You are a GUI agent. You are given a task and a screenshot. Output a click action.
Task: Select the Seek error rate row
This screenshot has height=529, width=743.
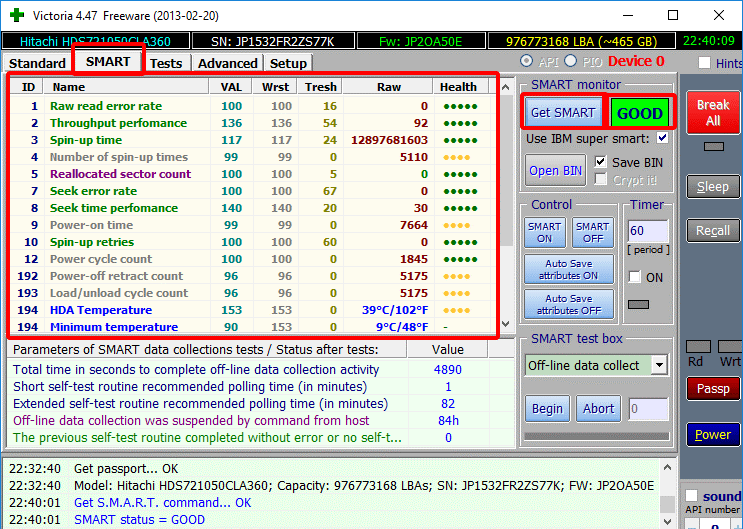coord(252,191)
